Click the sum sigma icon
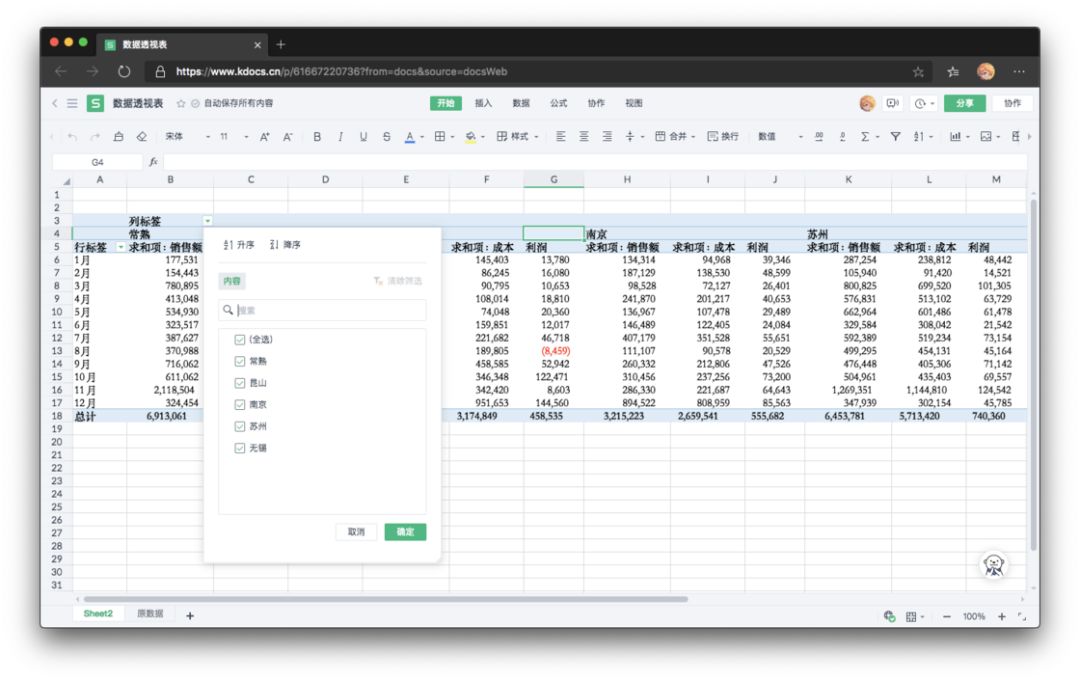The width and height of the screenshot is (1080, 681). pyautogui.click(x=865, y=136)
